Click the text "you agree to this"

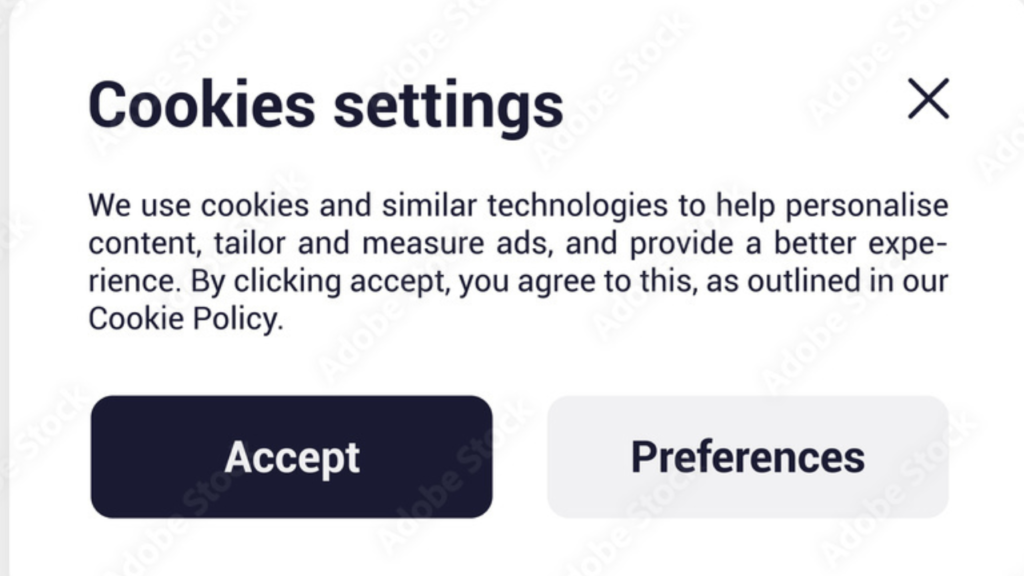coord(577,282)
